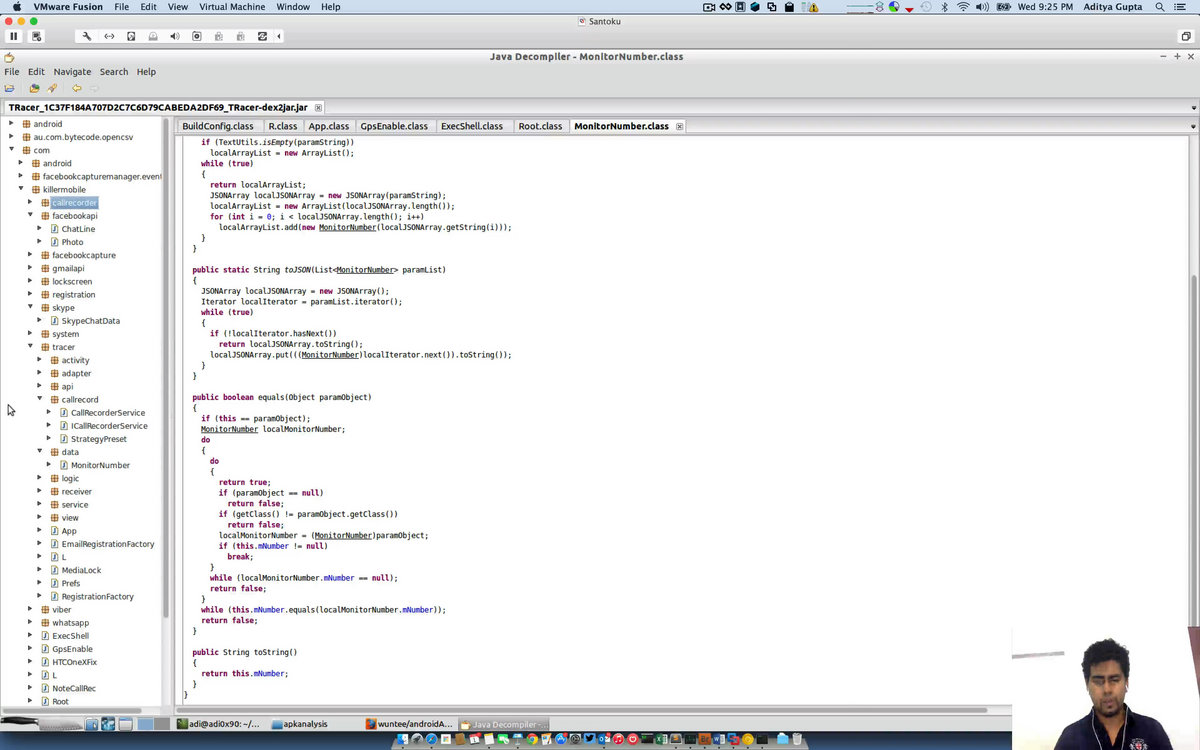Open Java Decompiler Edit menu
This screenshot has width=1200, height=750.
(36, 72)
